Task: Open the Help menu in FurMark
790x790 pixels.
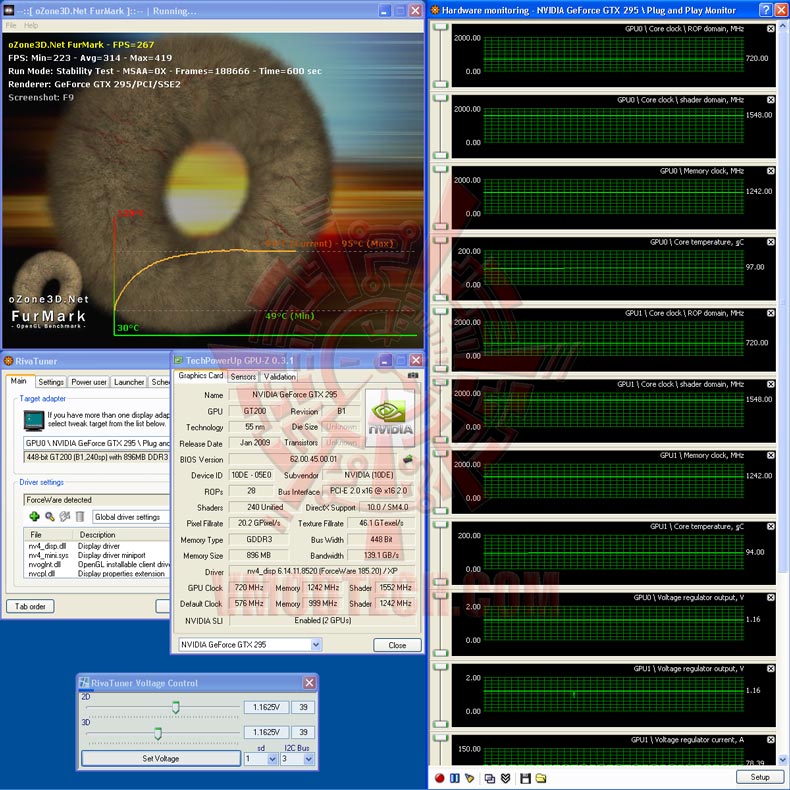Action: pos(31,25)
